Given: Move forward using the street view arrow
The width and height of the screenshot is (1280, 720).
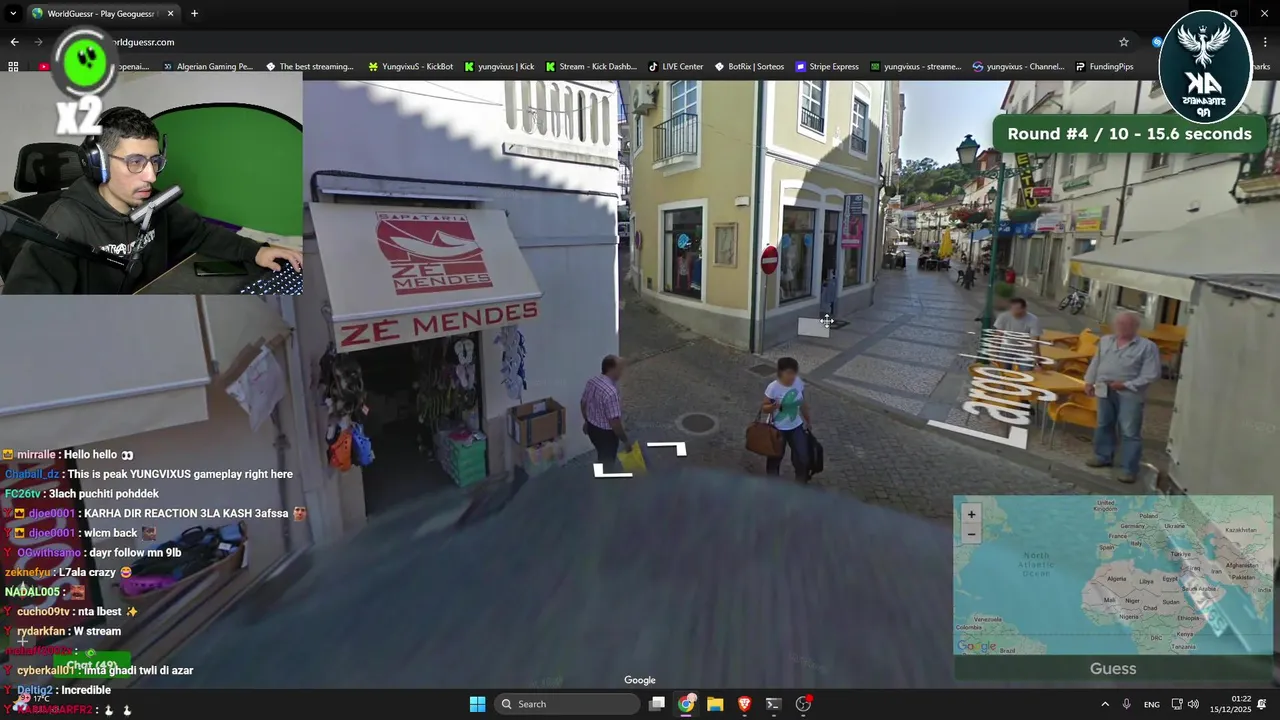Looking at the screenshot, I should (668, 449).
